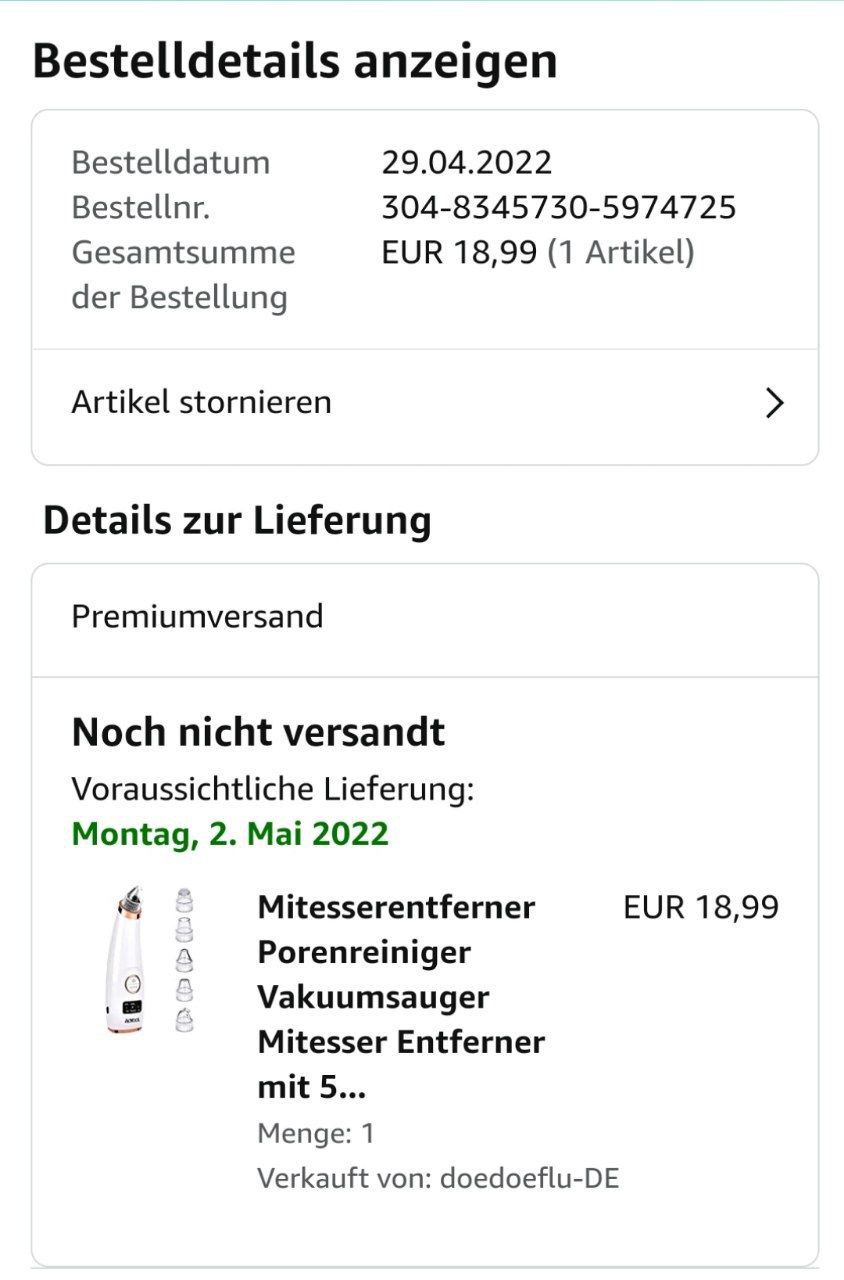This screenshot has height=1280, width=844.
Task: Open the Mitesserentferner product image
Action: tap(152, 962)
